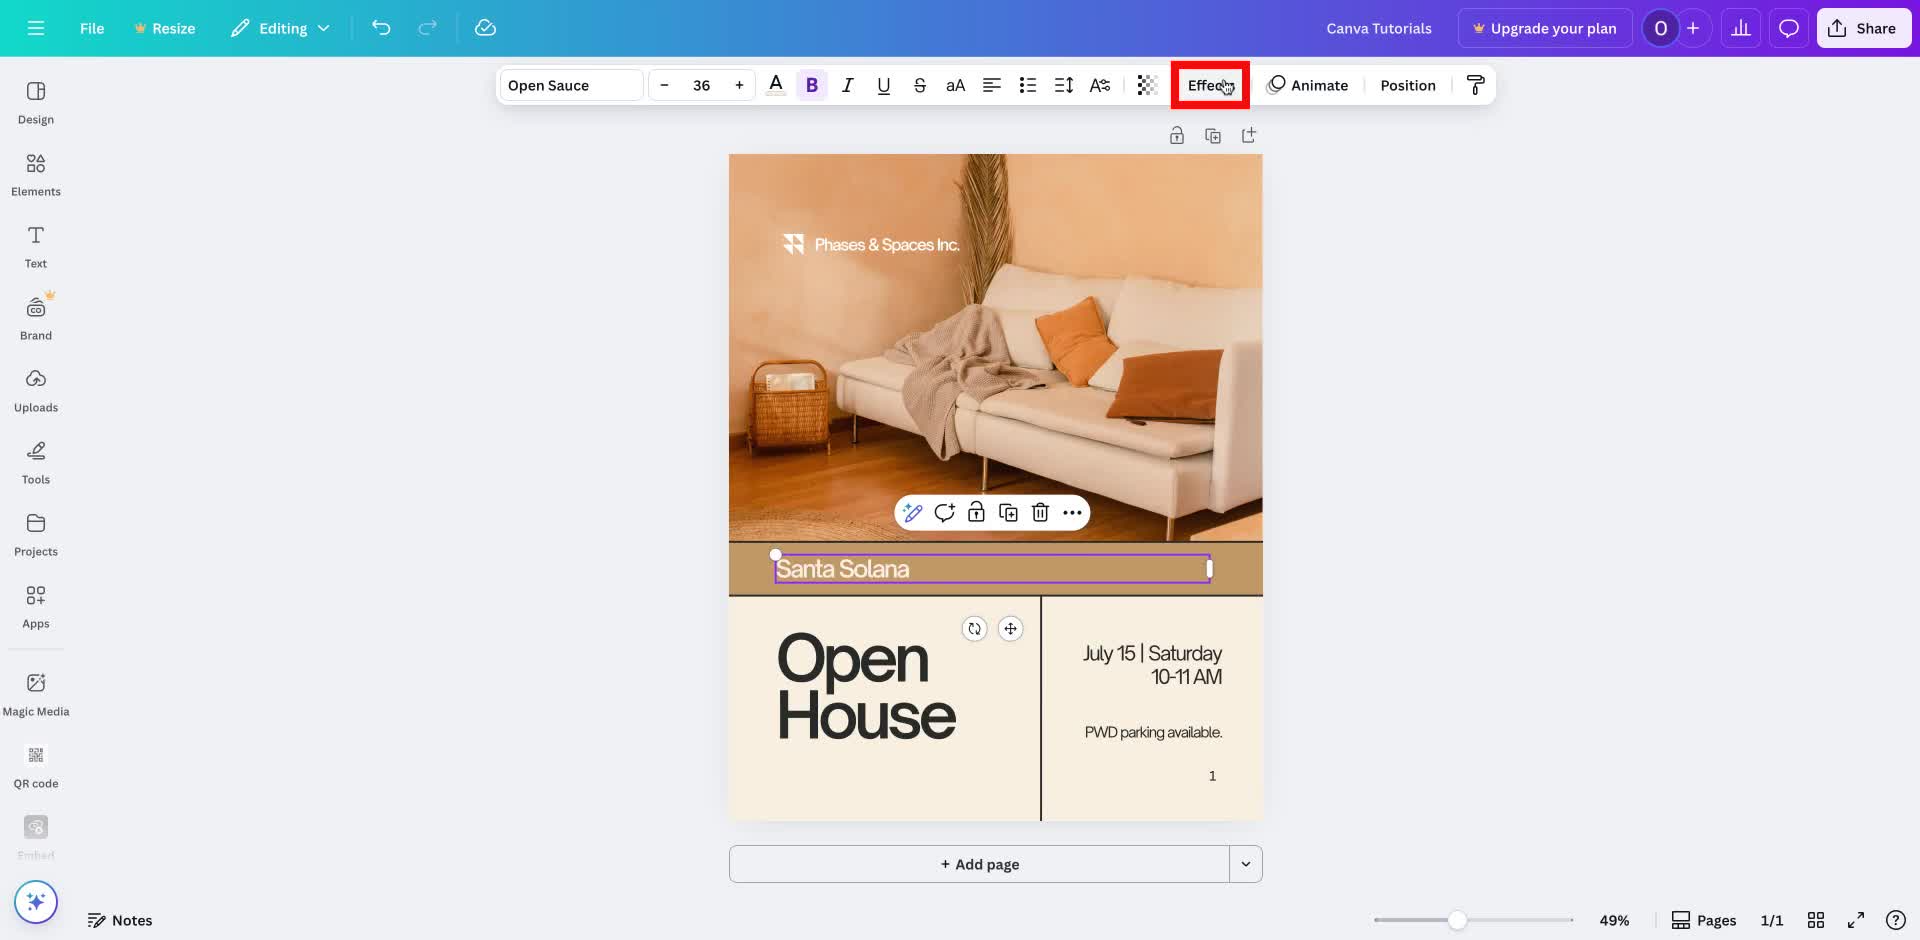This screenshot has width=1920, height=940.
Task: Open the Elements panel
Action: 36,173
